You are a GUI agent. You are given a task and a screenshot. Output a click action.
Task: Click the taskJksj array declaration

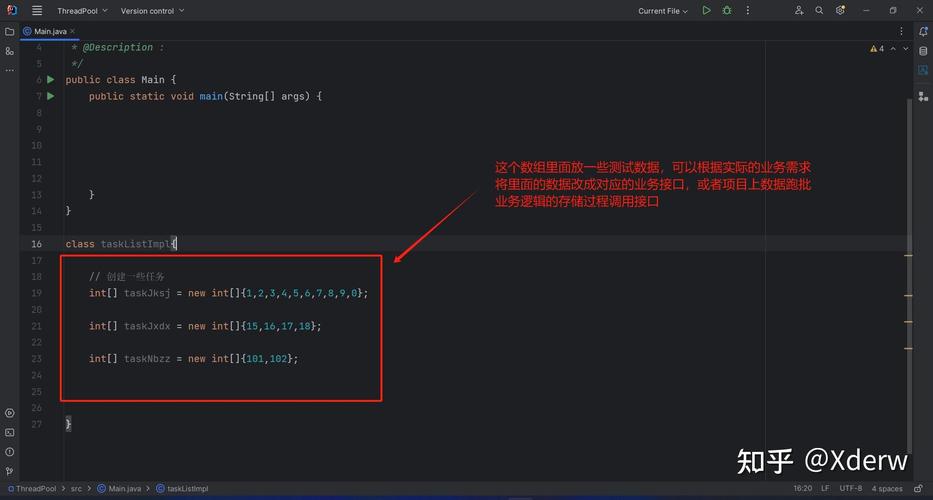[228, 293]
